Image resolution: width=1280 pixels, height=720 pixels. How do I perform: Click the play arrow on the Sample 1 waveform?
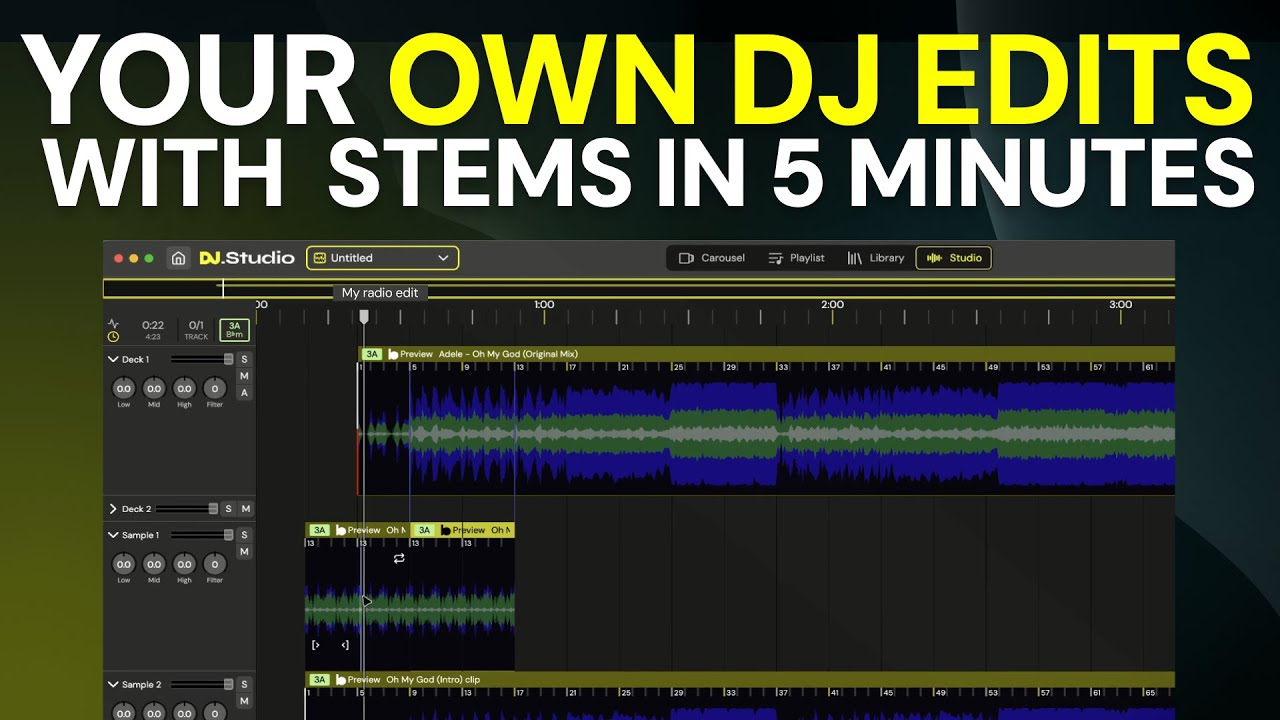[367, 602]
